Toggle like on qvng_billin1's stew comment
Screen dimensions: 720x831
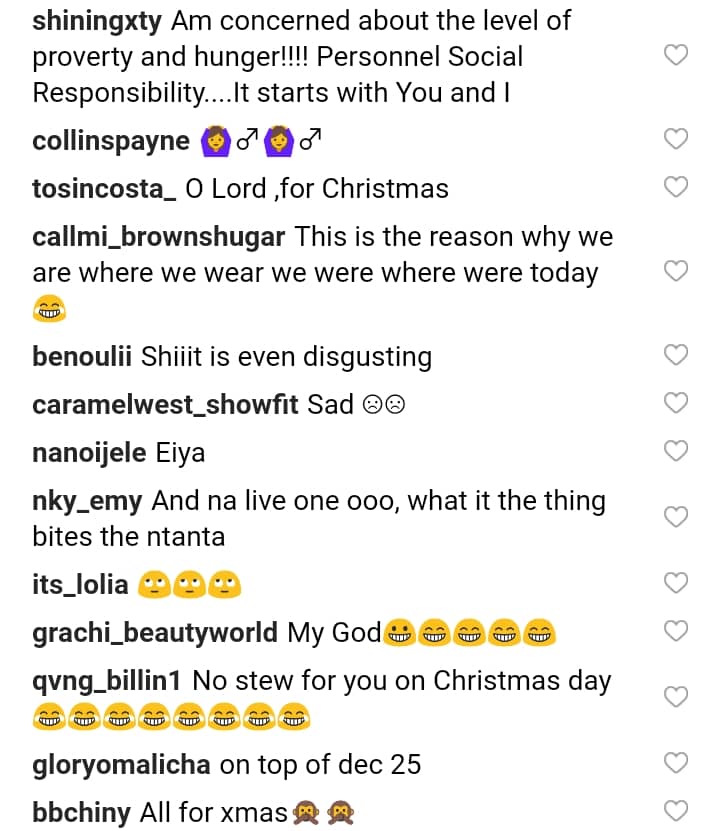(677, 697)
